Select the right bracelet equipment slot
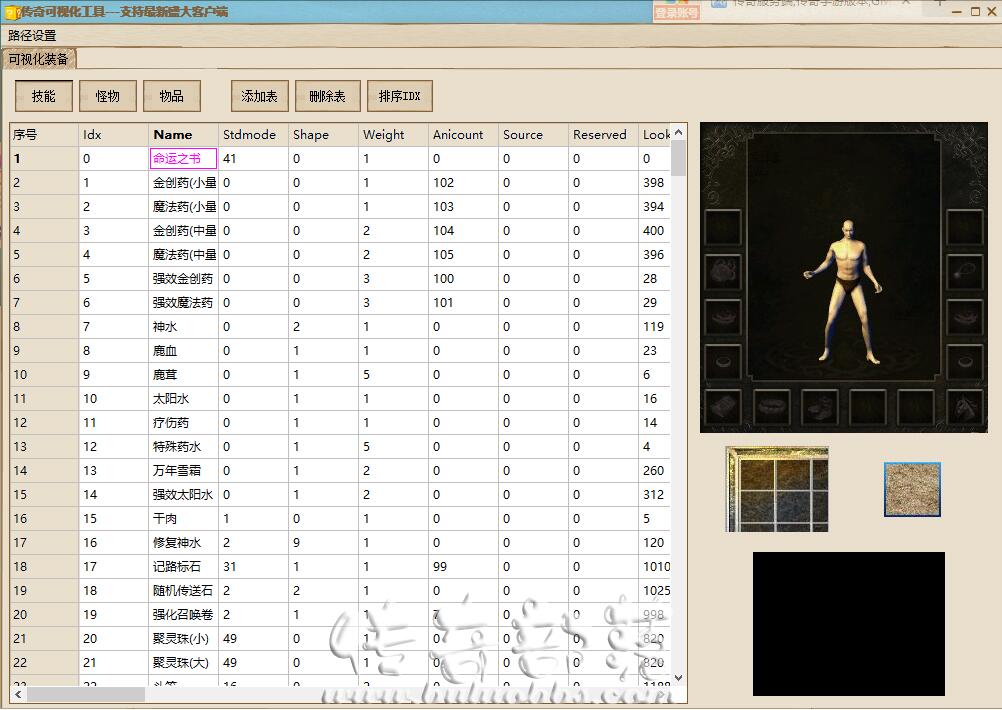The height and width of the screenshot is (710, 1002). point(964,317)
